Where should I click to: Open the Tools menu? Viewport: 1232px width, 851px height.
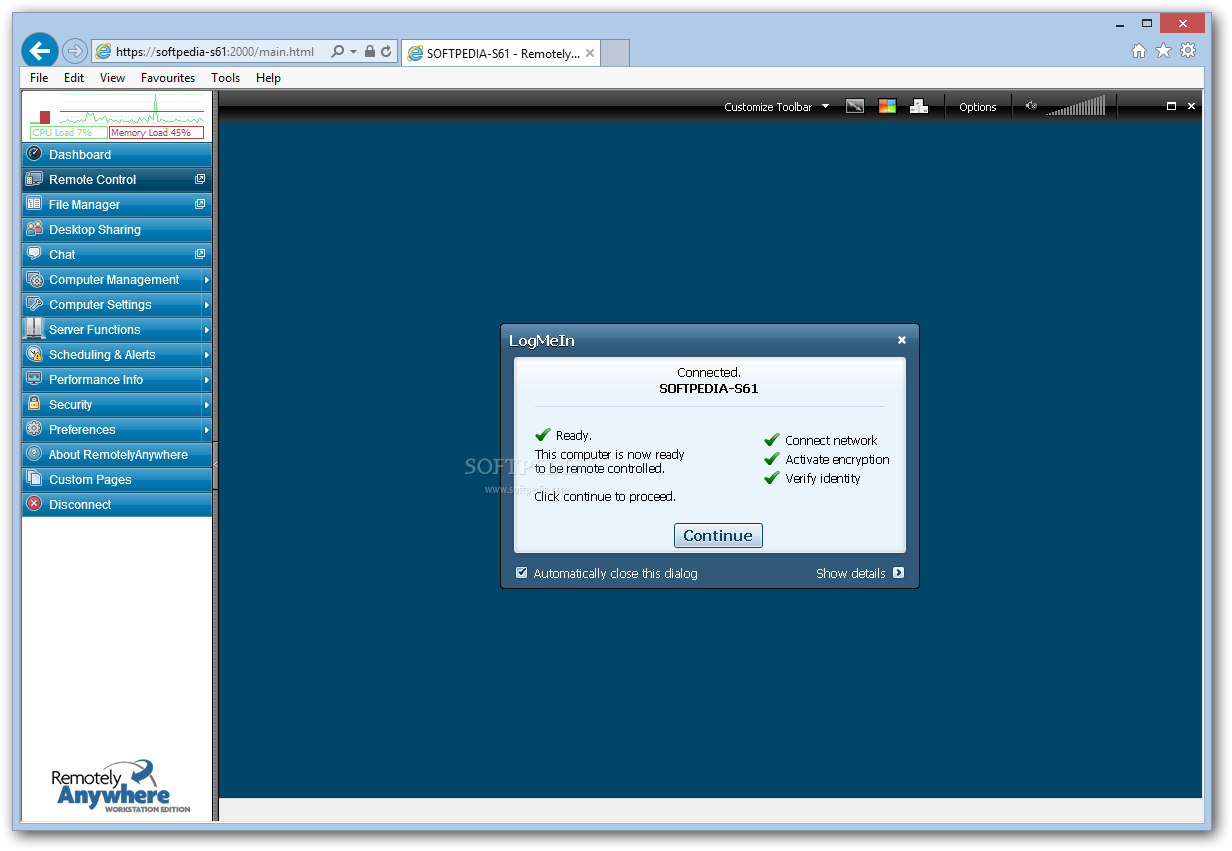pos(226,78)
